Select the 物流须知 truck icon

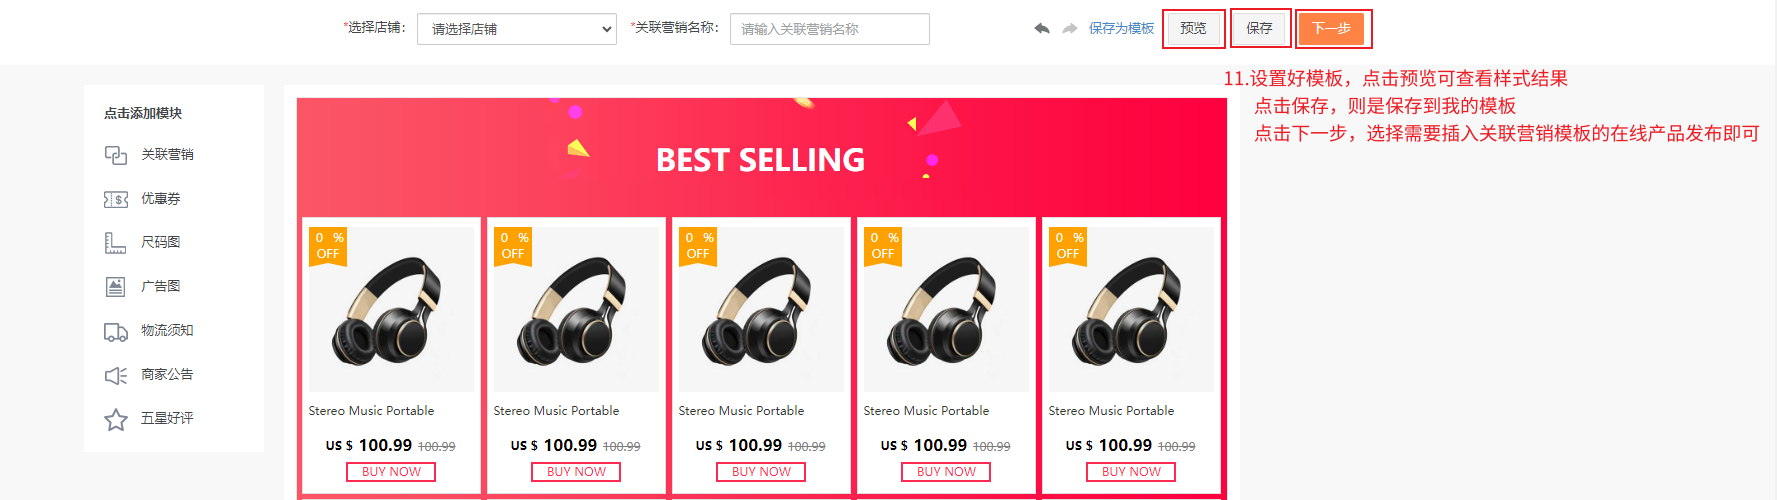(x=116, y=332)
